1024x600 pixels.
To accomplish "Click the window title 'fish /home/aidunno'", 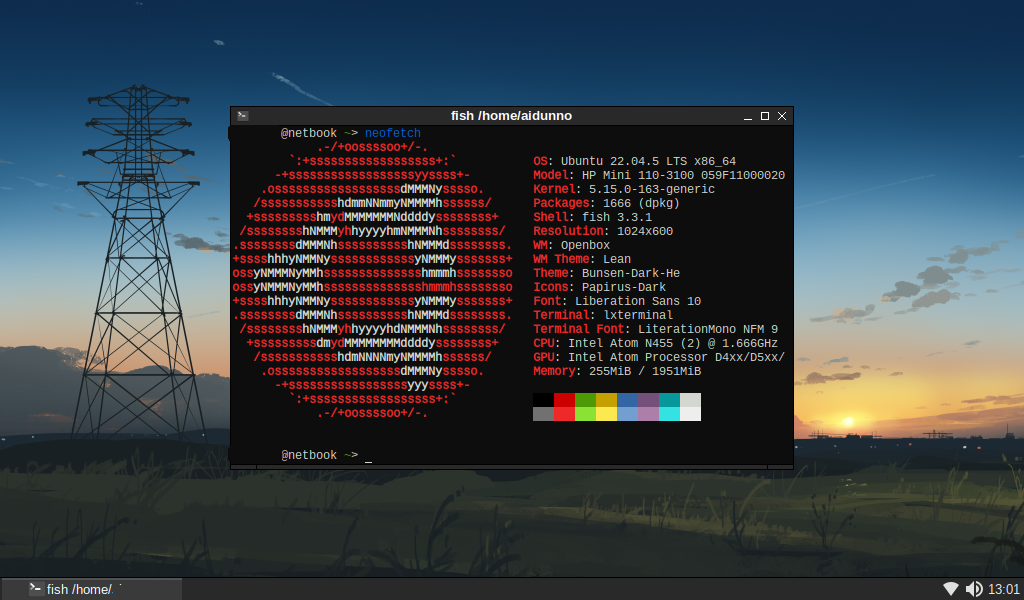I will [511, 116].
